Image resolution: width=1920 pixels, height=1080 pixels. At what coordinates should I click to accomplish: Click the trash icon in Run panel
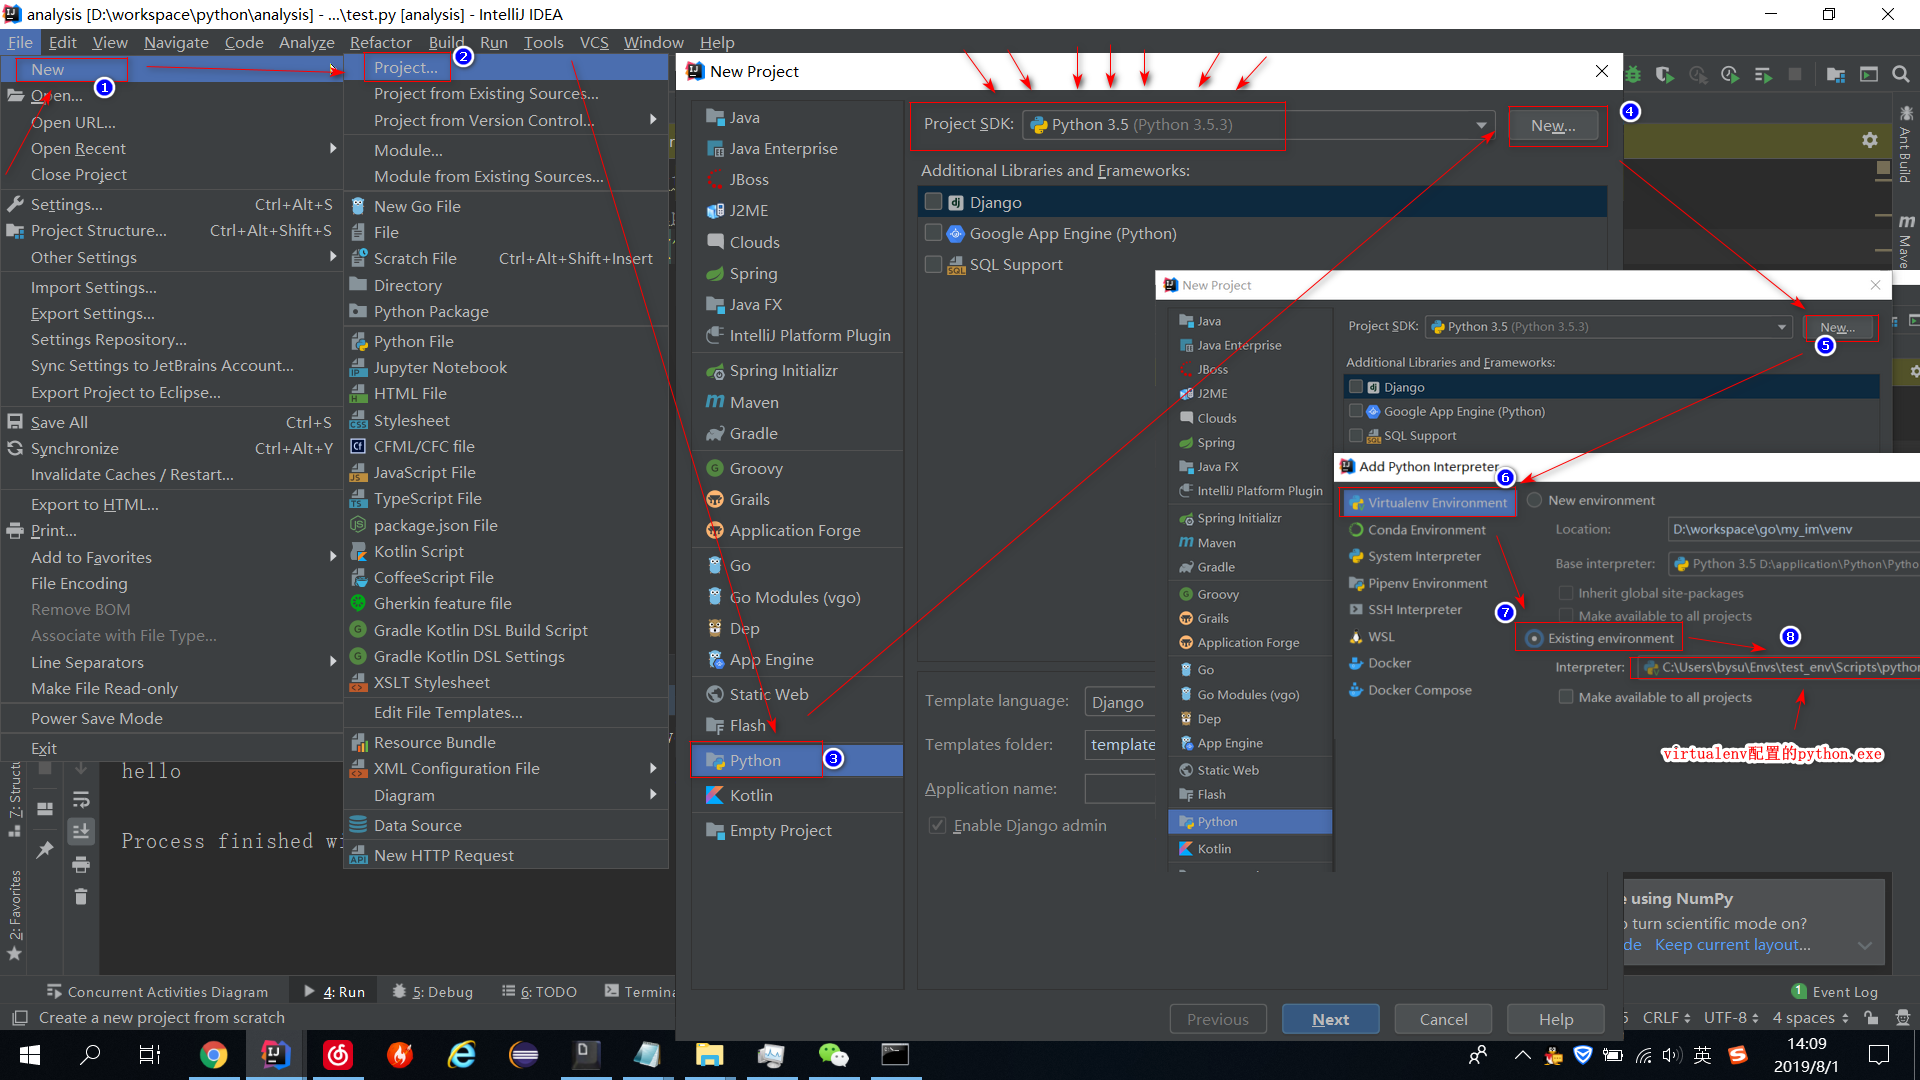click(x=81, y=897)
